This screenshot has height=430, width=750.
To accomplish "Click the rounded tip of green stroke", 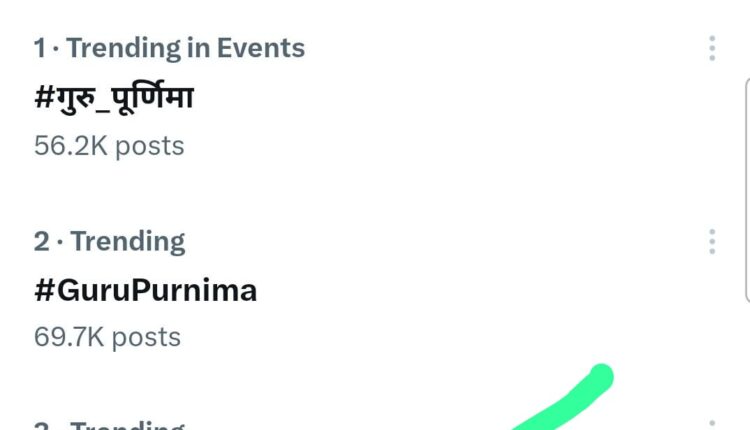I will pyautogui.click(x=600, y=378).
